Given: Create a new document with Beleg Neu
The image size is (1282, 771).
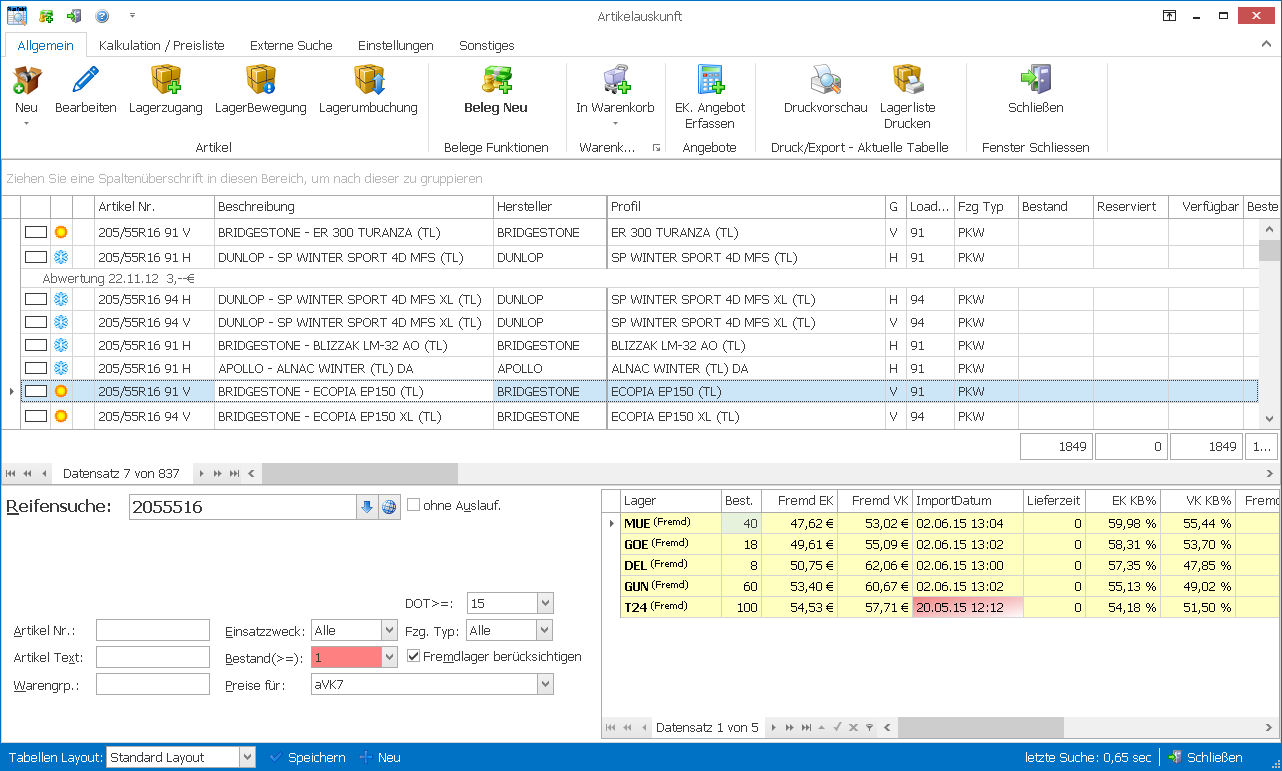Looking at the screenshot, I should [x=495, y=90].
